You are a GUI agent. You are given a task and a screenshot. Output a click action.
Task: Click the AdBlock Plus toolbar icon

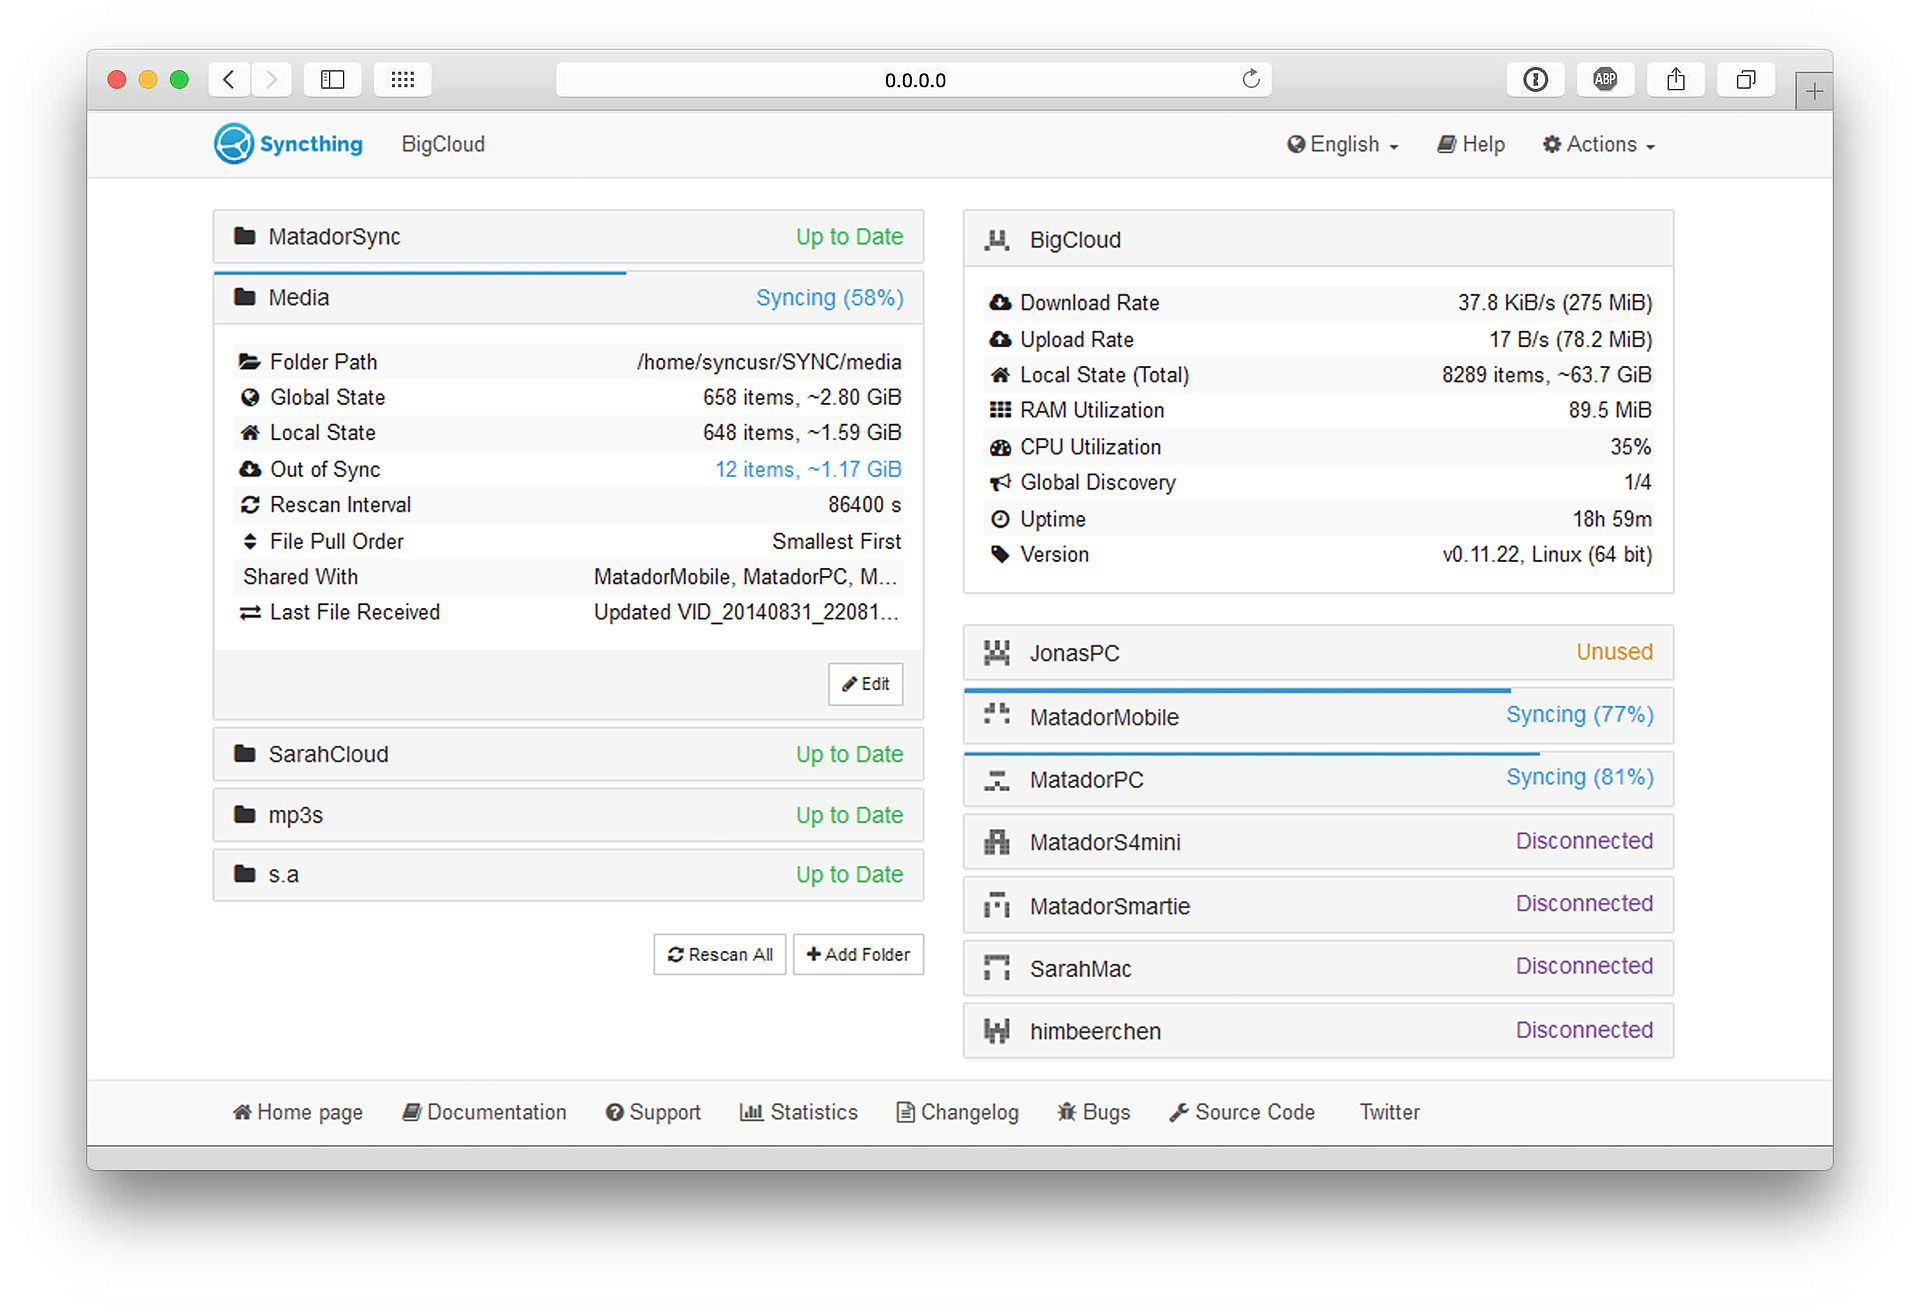pyautogui.click(x=1605, y=80)
